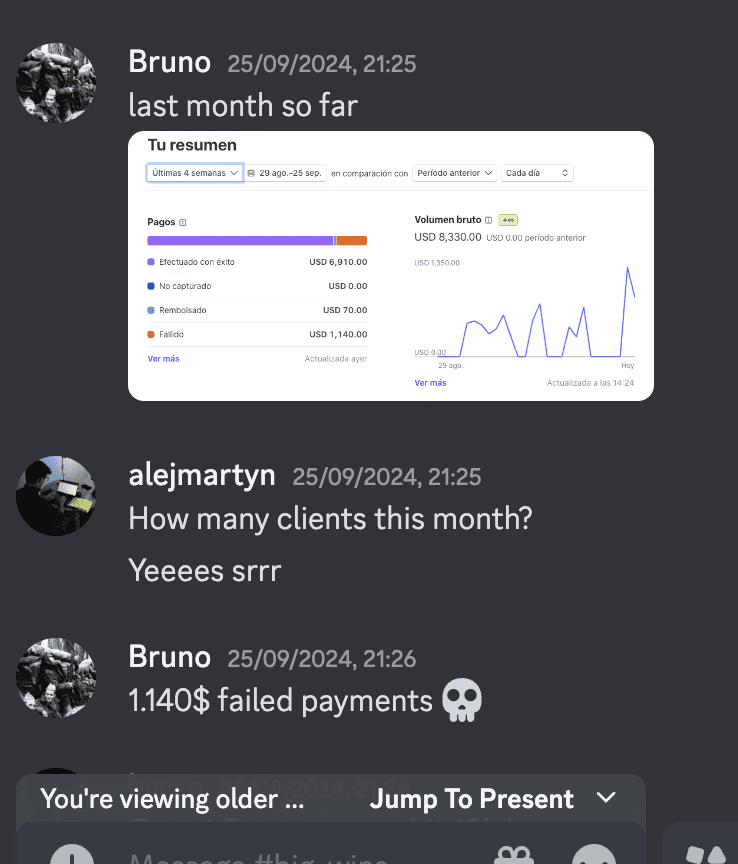Open the emoji picker in message bar
Viewport: 738px width, 864px height.
tap(594, 855)
